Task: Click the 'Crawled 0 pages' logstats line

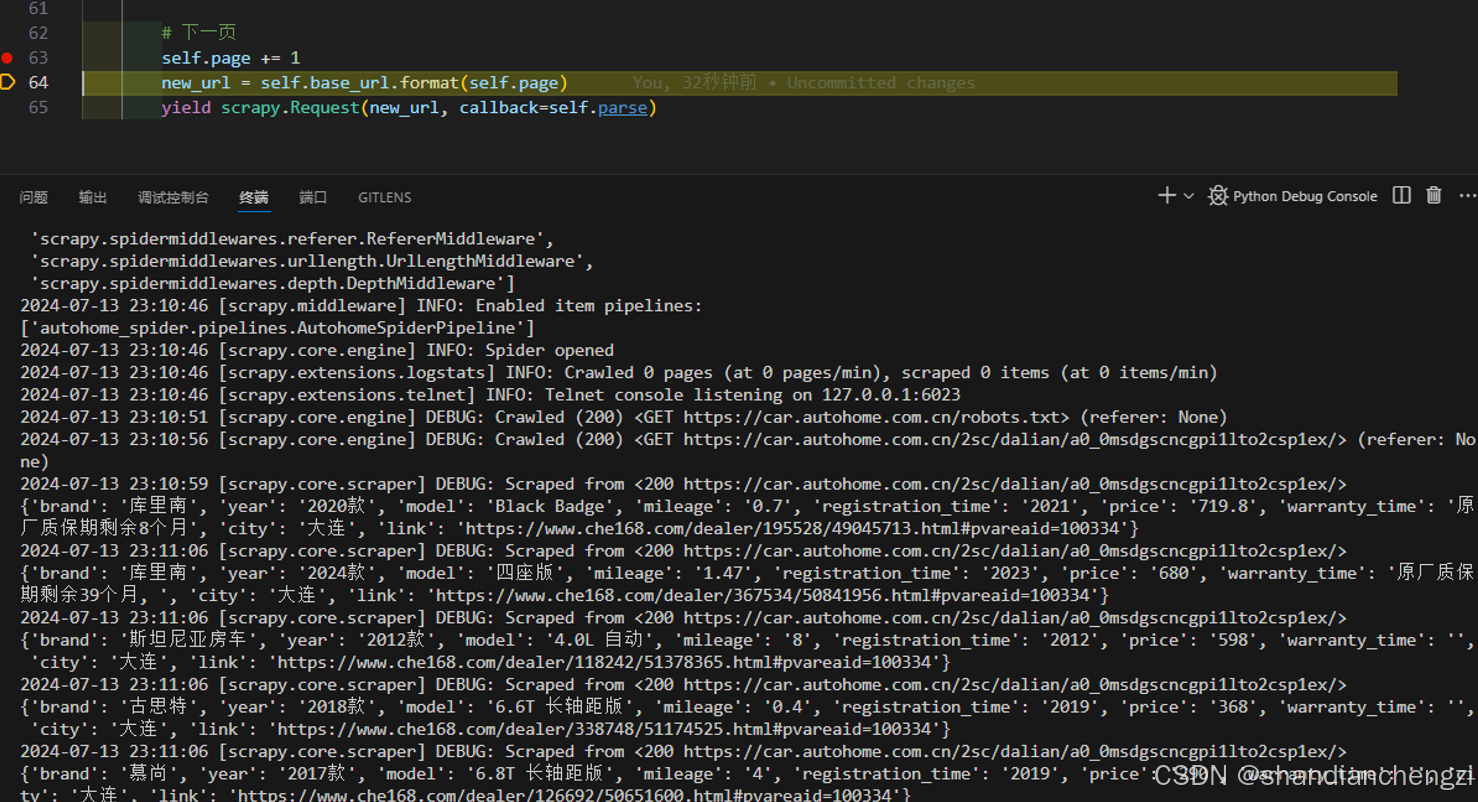Action: (x=619, y=373)
